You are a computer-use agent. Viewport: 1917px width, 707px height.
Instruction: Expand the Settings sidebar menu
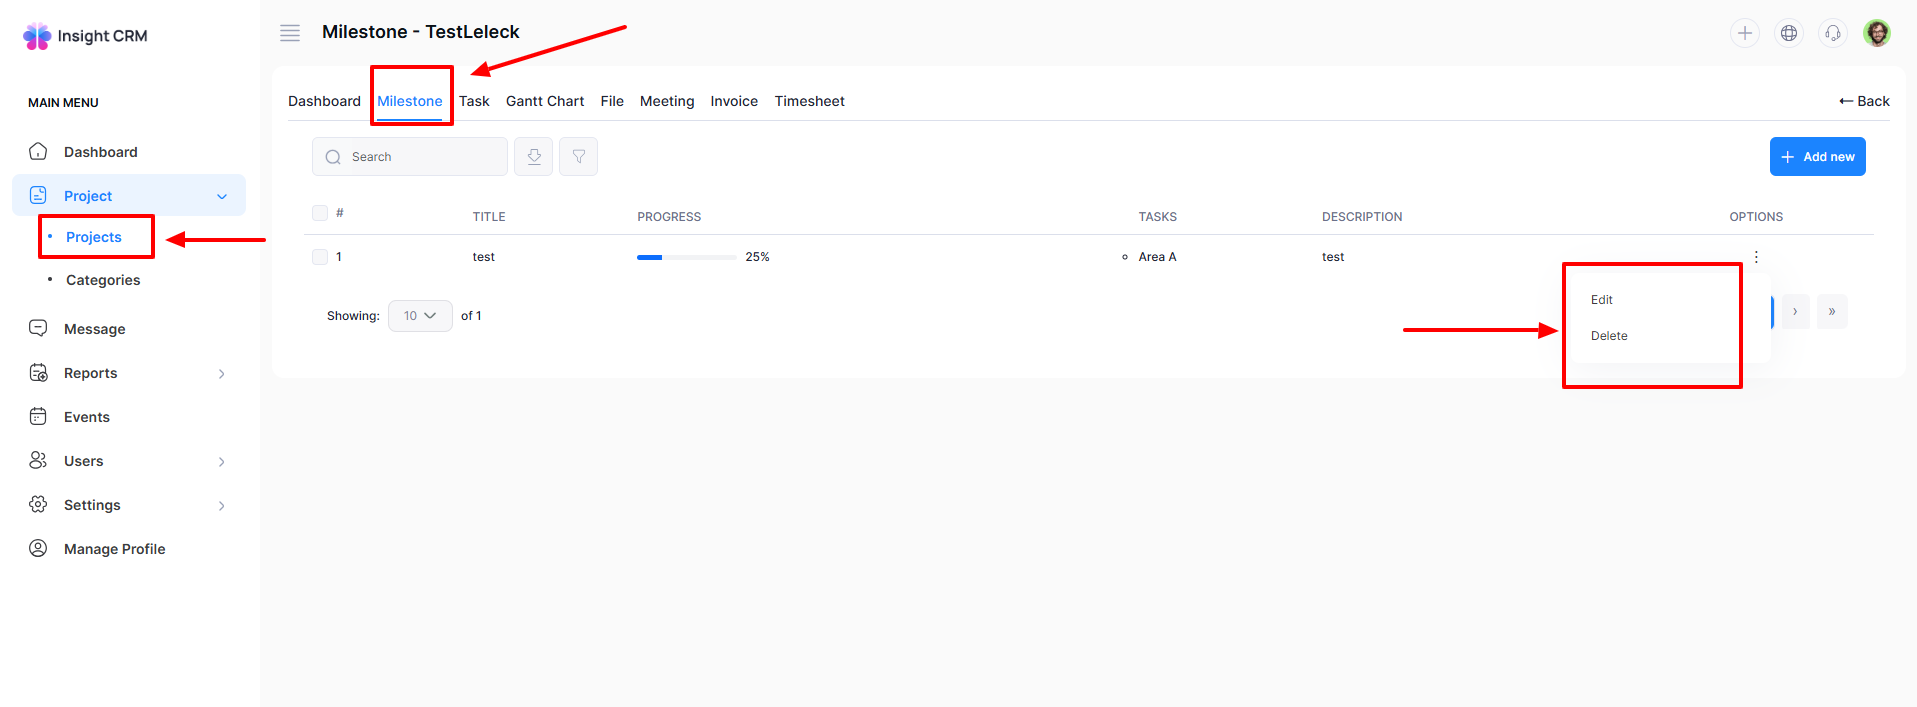coord(221,506)
